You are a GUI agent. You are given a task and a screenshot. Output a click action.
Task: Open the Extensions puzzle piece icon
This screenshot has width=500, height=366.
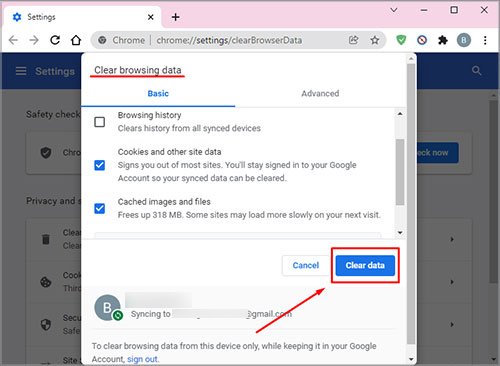443,40
